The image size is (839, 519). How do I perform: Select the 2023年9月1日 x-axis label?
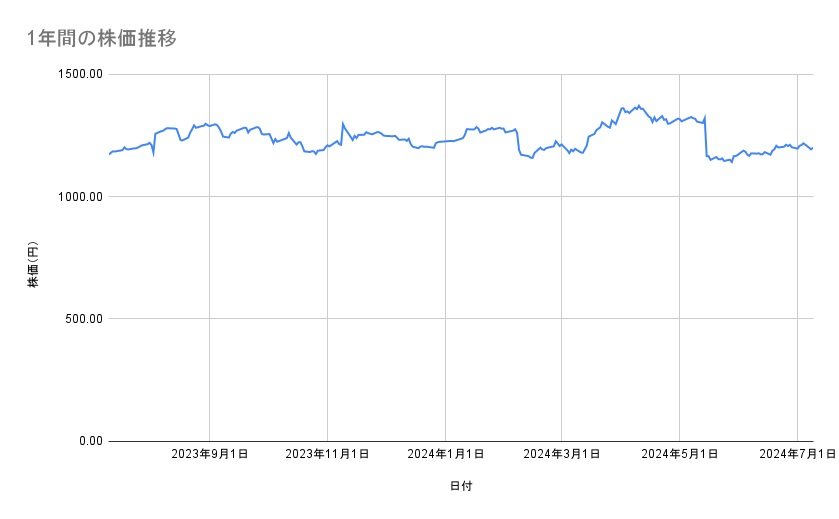tap(210, 454)
